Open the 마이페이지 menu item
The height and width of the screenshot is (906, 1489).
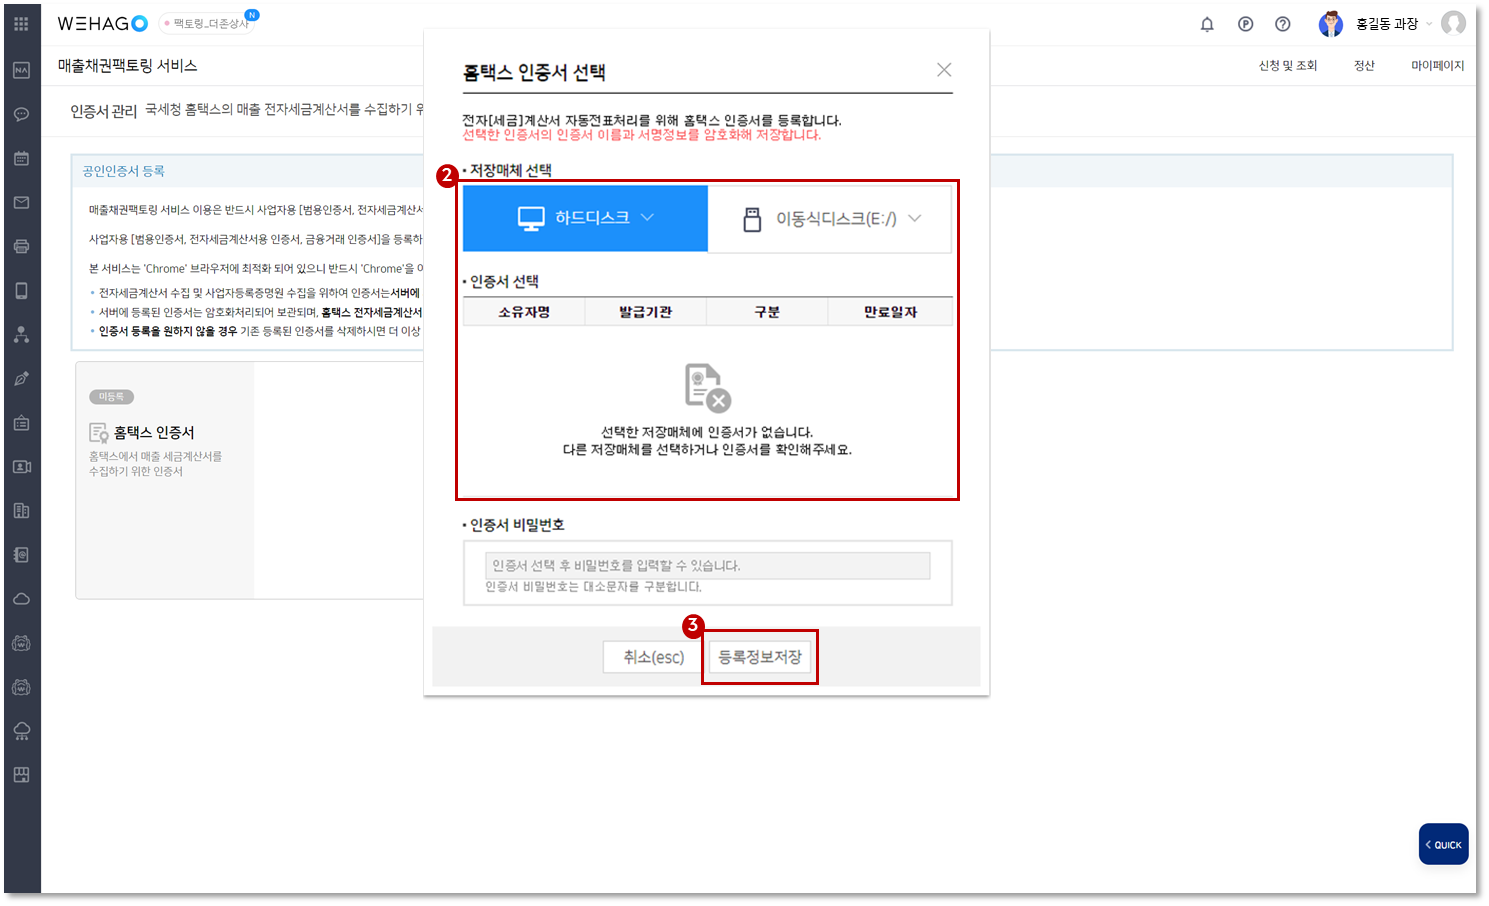coord(1437,64)
